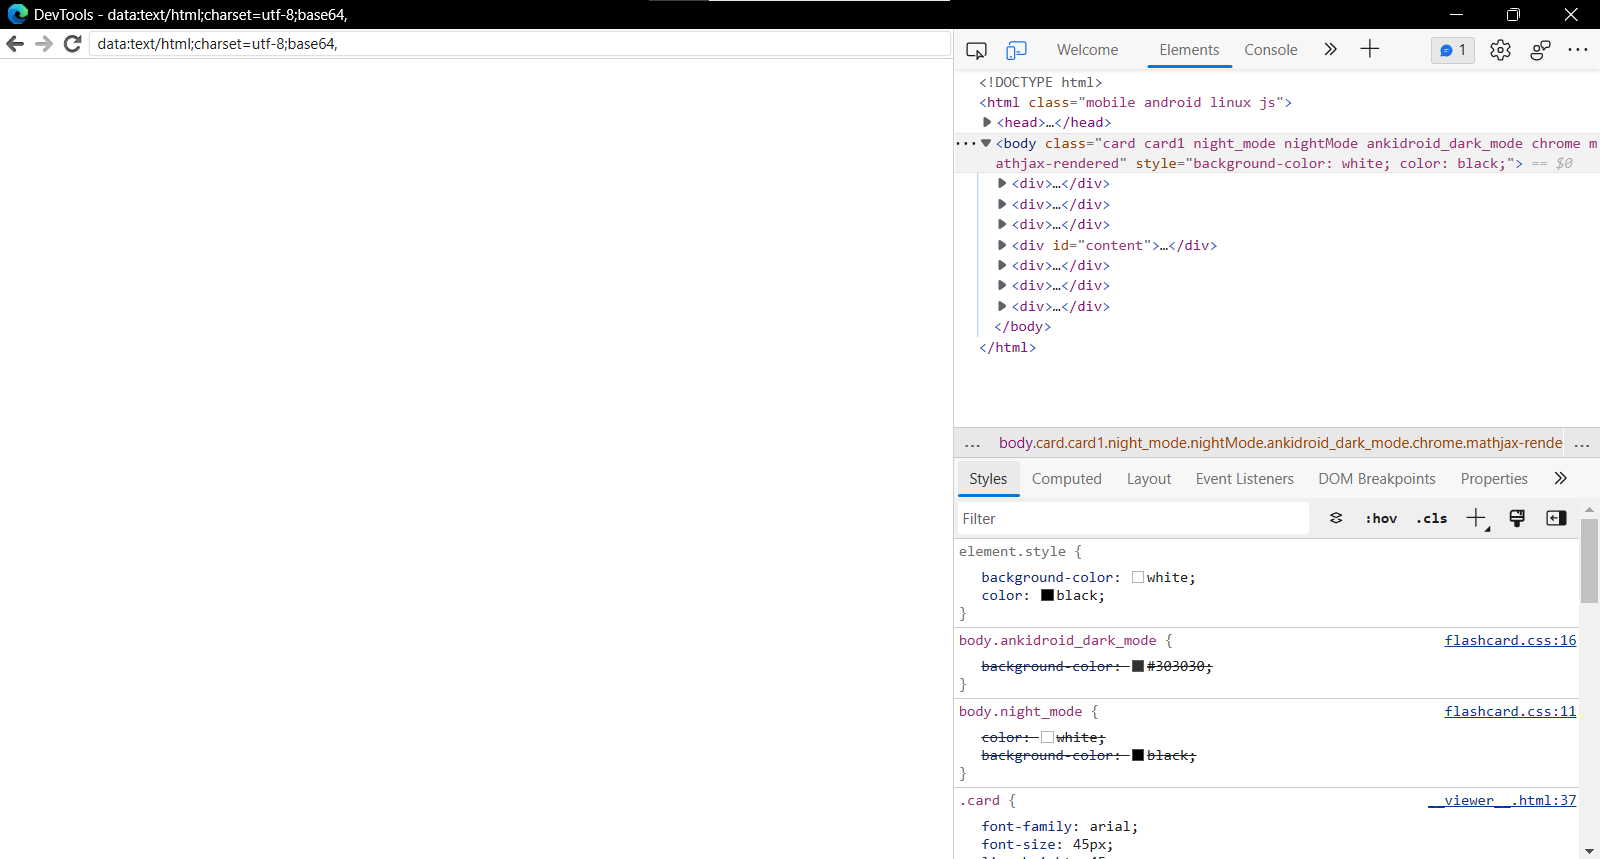
Task: Open the DOM Breakpoints tab
Action: [1377, 479]
